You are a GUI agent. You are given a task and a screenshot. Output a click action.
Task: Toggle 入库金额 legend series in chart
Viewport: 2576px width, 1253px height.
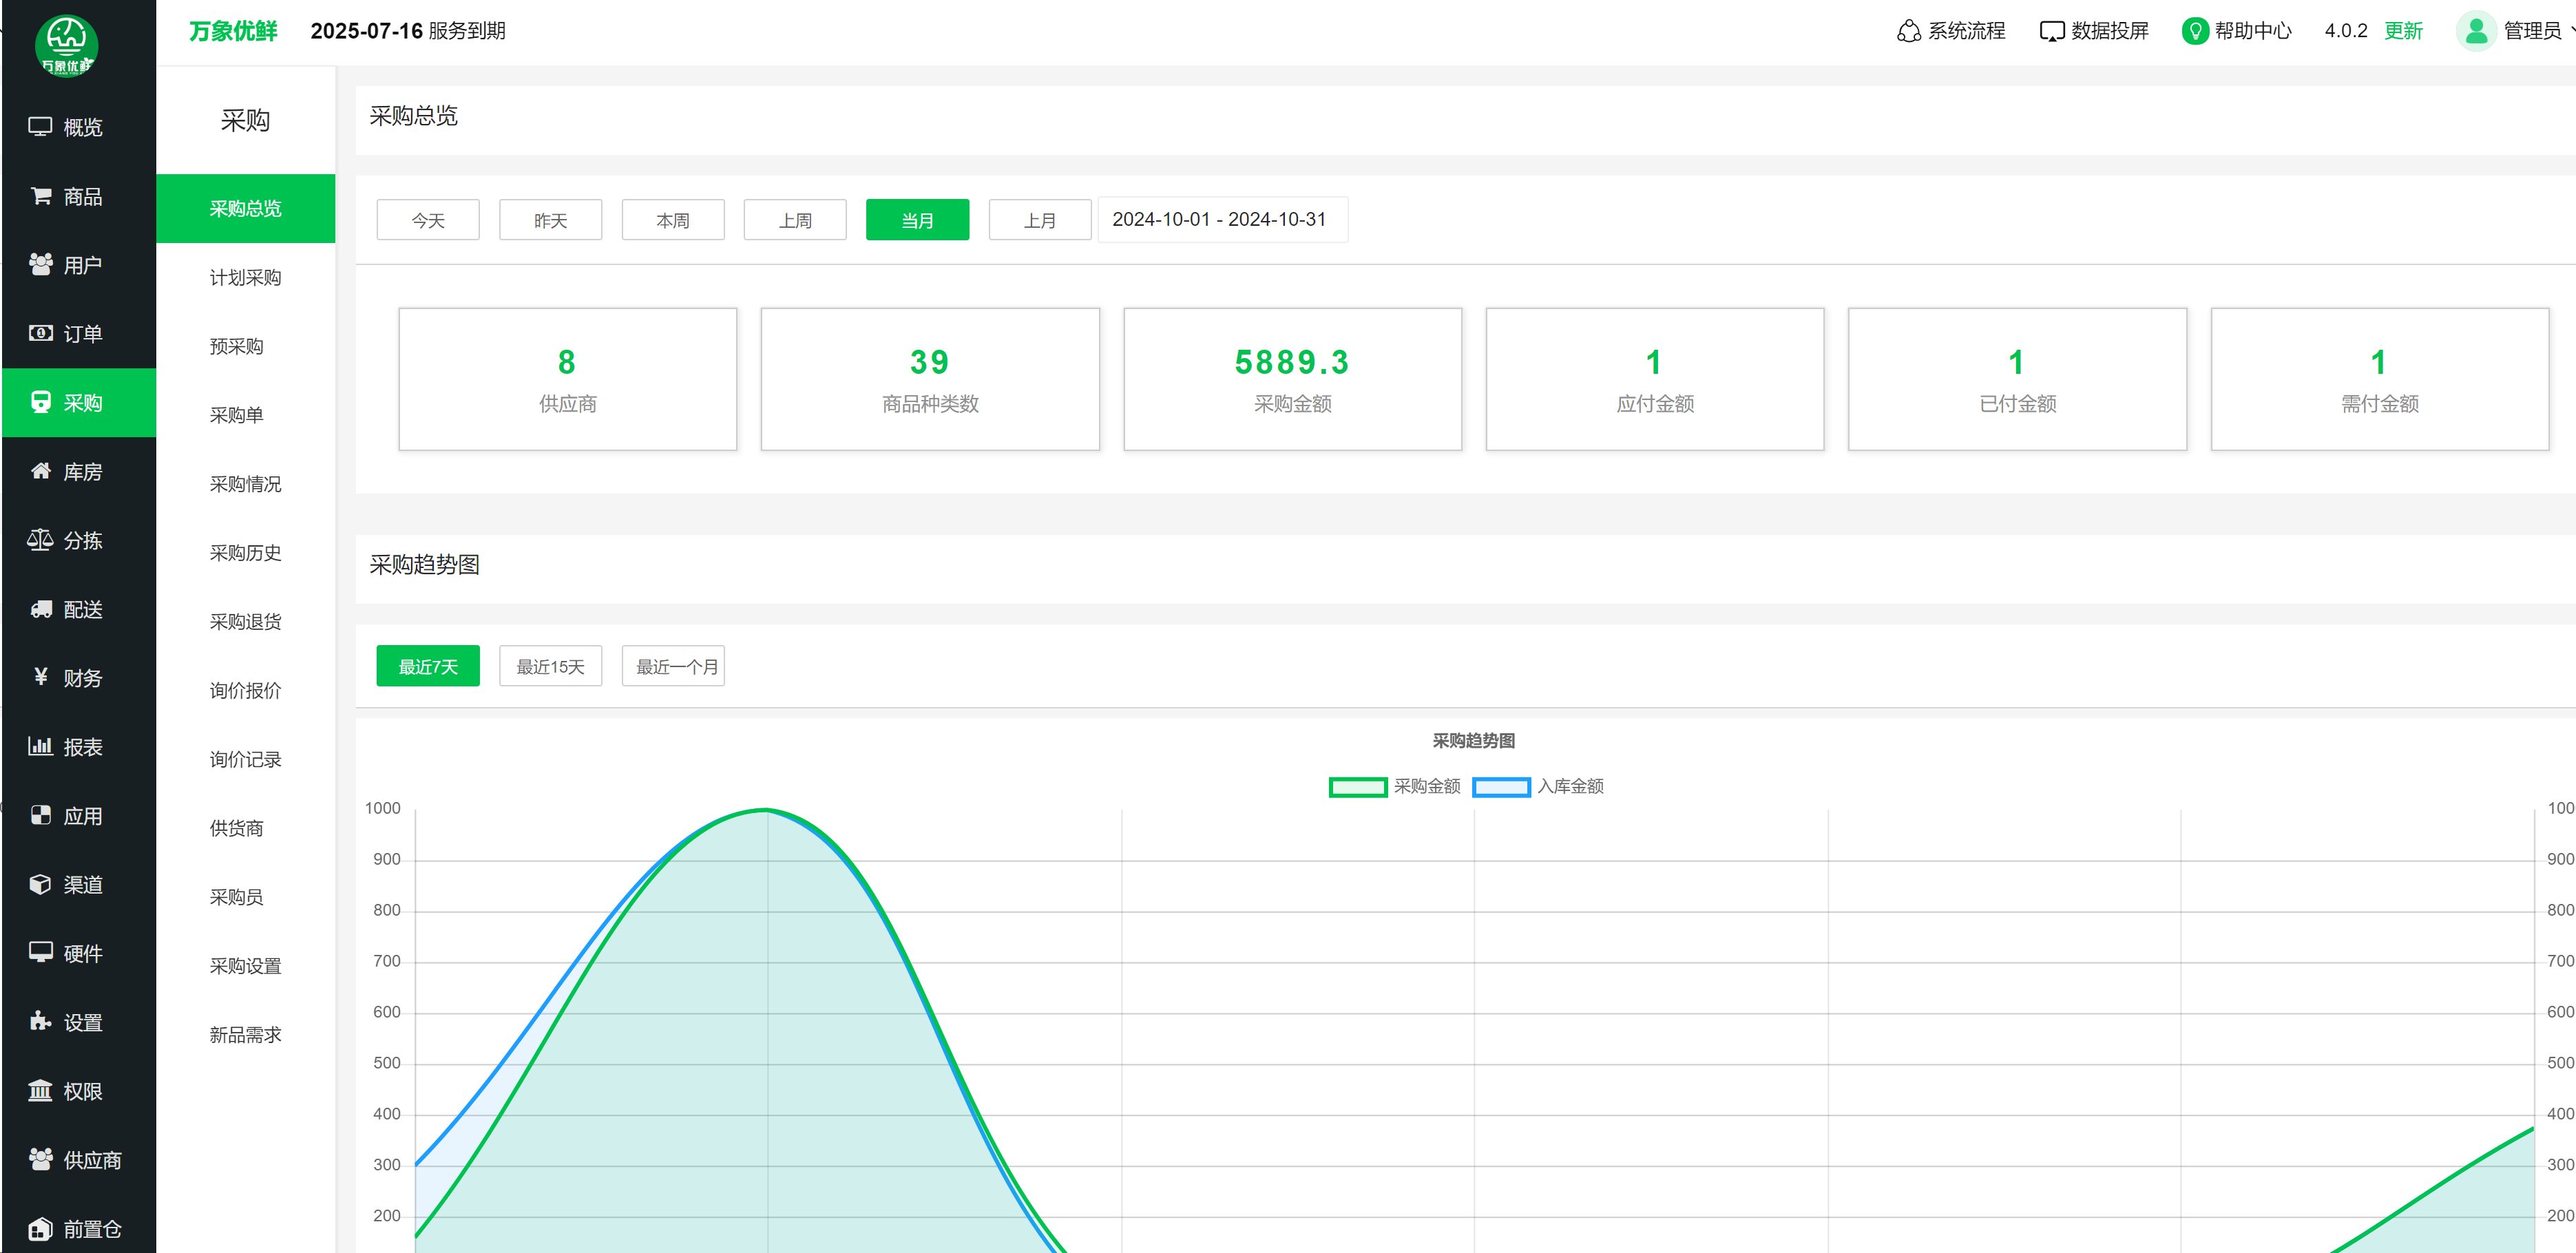(1501, 787)
